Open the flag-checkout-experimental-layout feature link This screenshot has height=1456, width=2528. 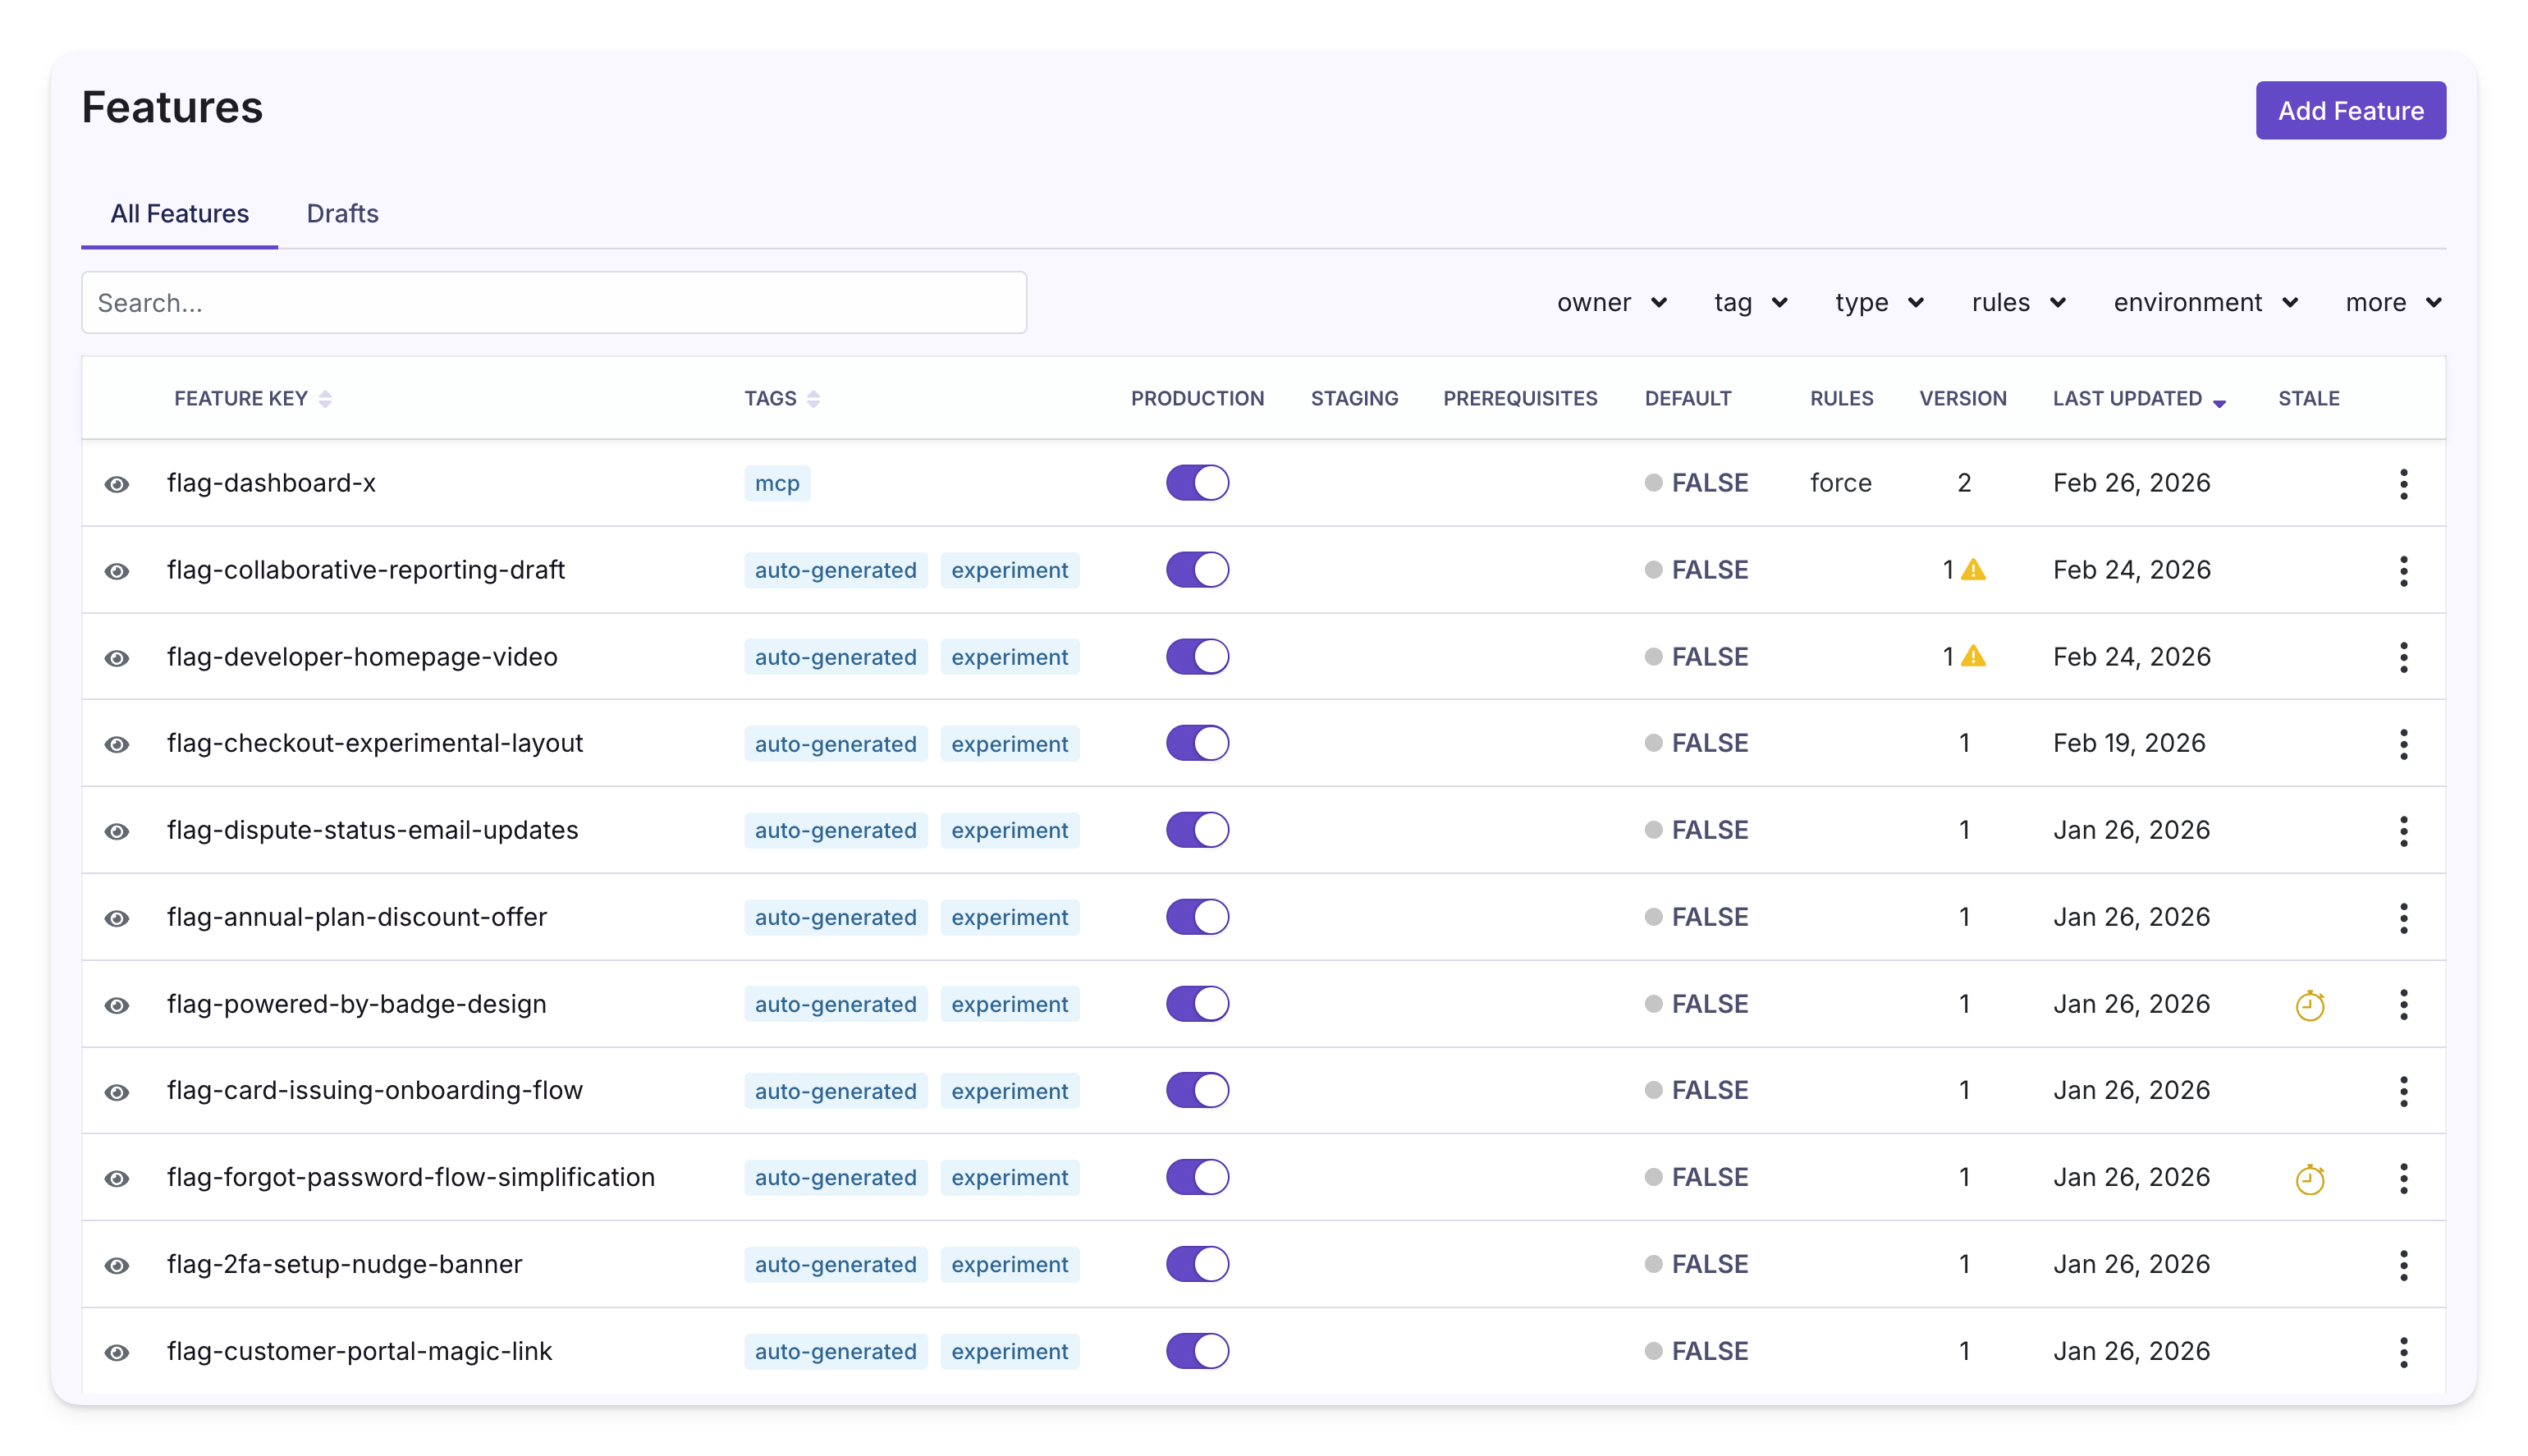375,743
